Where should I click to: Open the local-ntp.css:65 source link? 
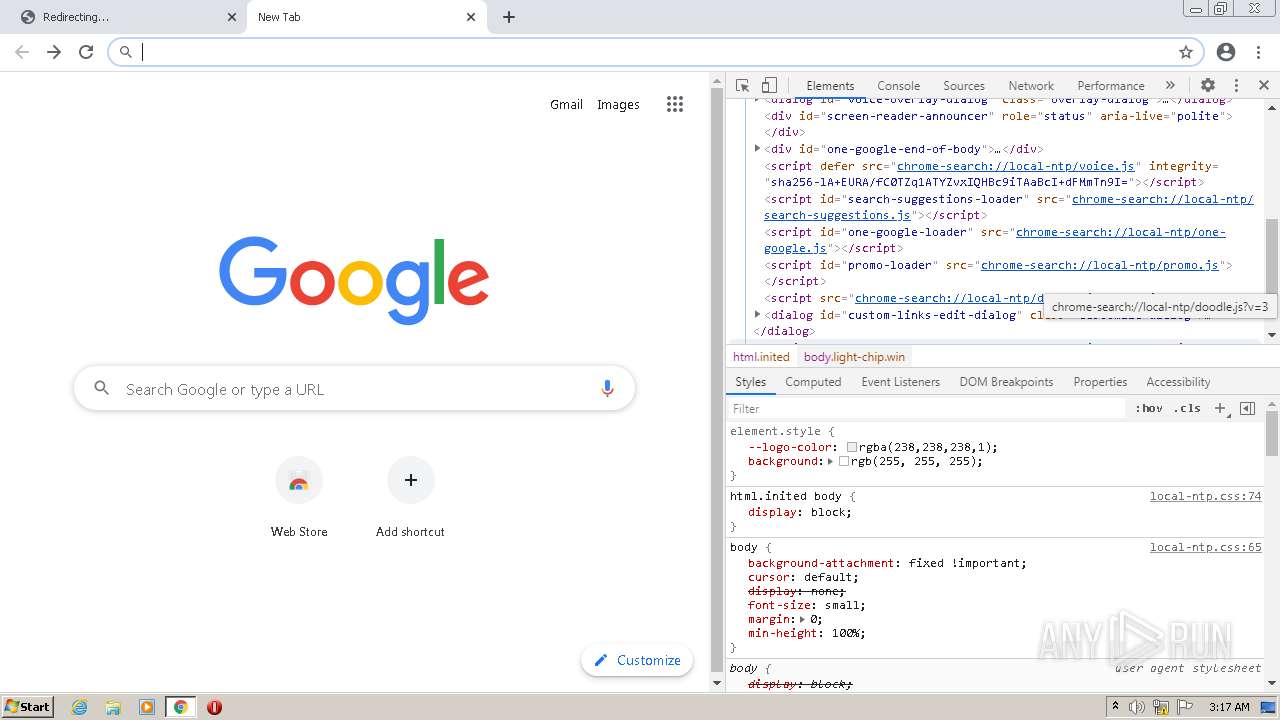[x=1205, y=547]
